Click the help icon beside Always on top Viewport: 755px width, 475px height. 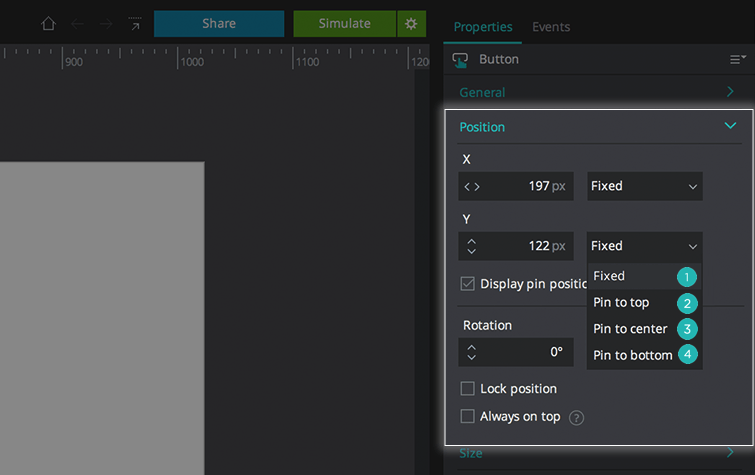coord(576,418)
